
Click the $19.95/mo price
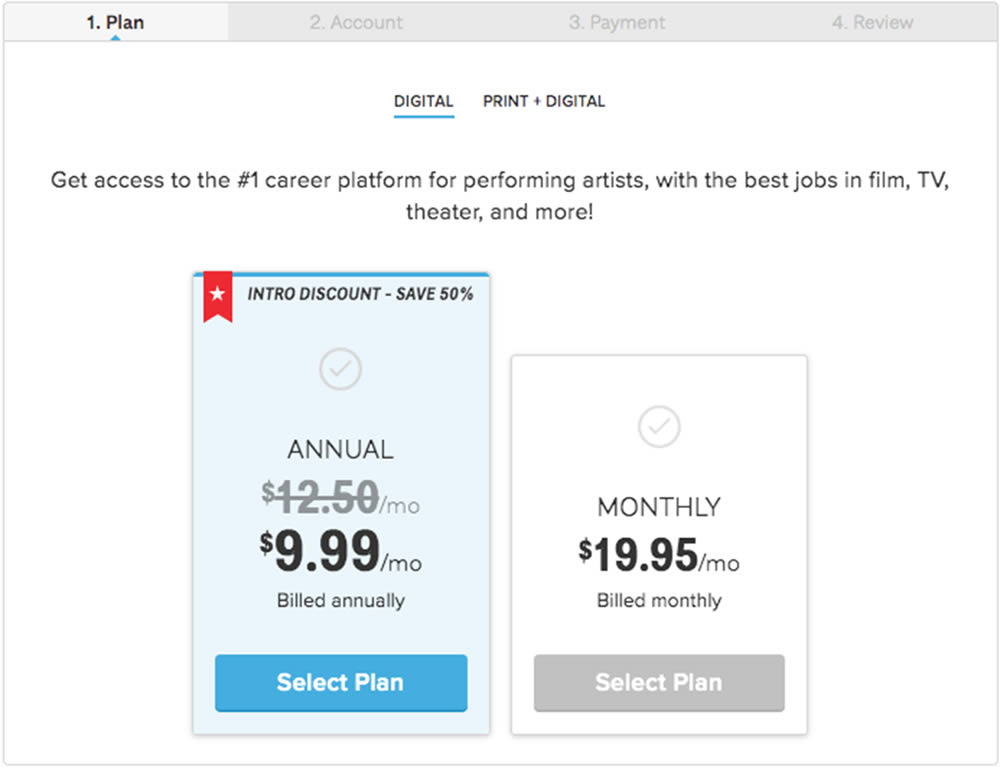pos(659,555)
